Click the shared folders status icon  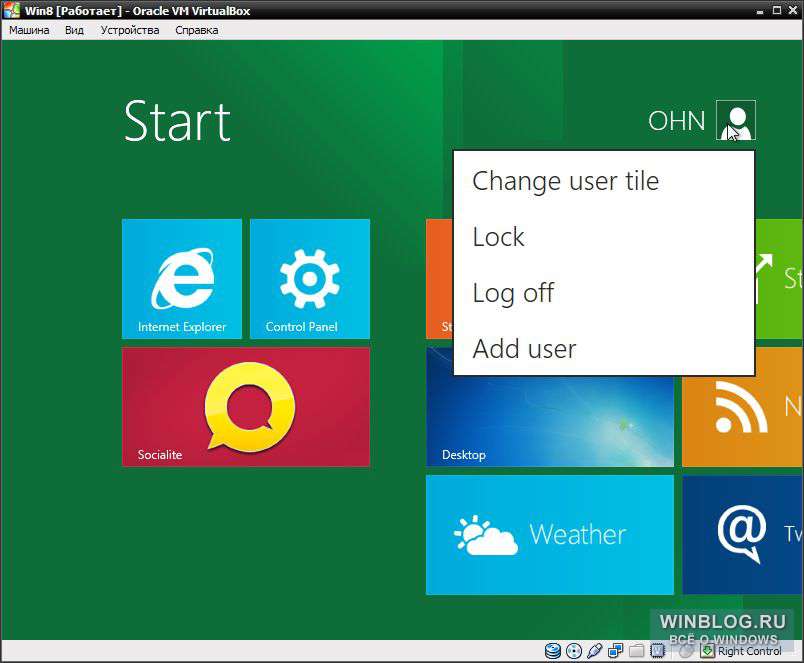click(x=636, y=651)
